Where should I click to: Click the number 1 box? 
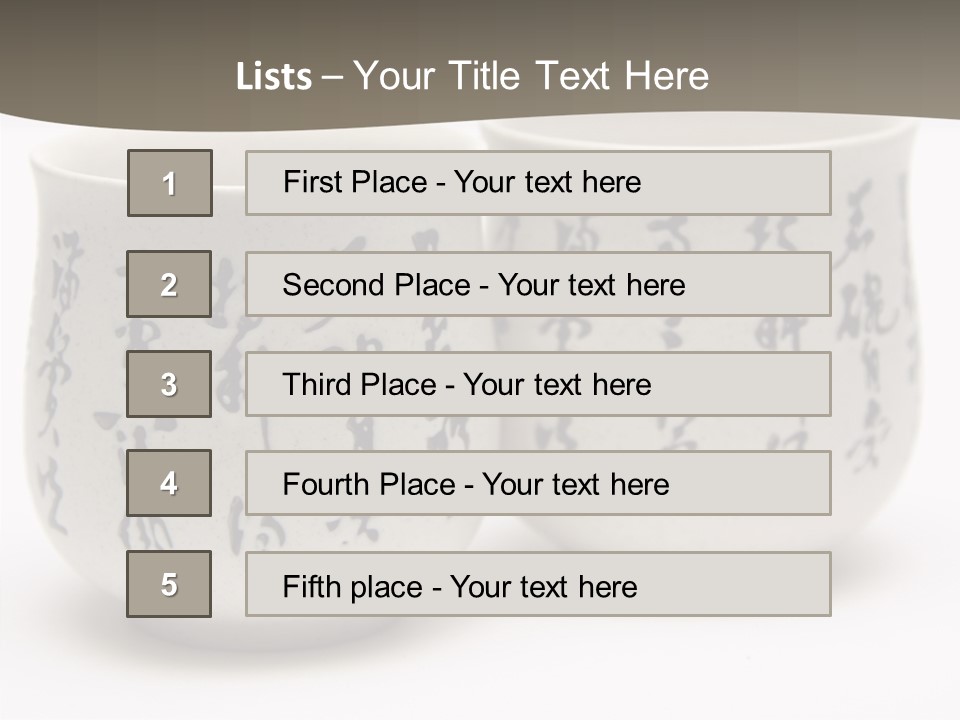169,183
